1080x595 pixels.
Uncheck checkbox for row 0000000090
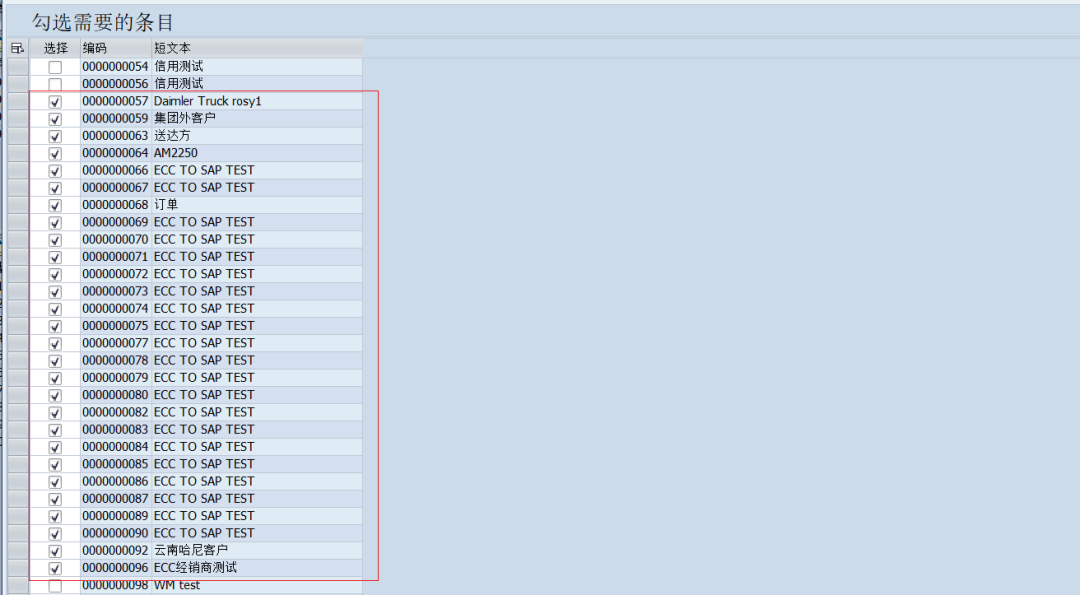[x=55, y=534]
